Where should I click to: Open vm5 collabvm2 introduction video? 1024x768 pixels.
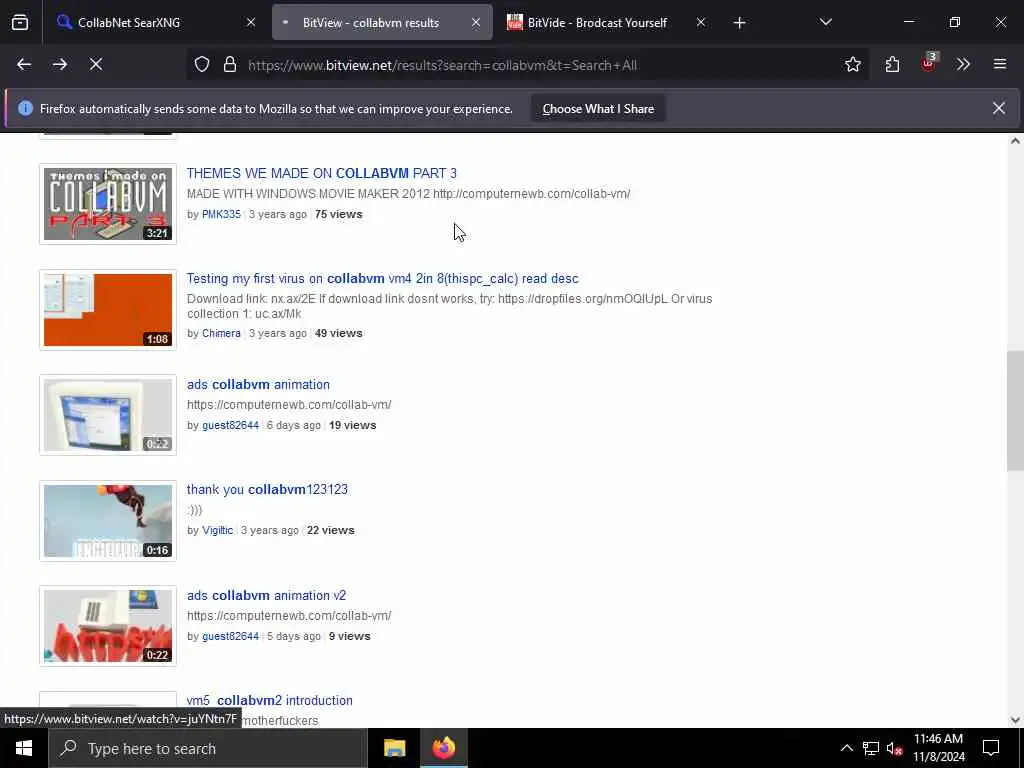coord(270,700)
